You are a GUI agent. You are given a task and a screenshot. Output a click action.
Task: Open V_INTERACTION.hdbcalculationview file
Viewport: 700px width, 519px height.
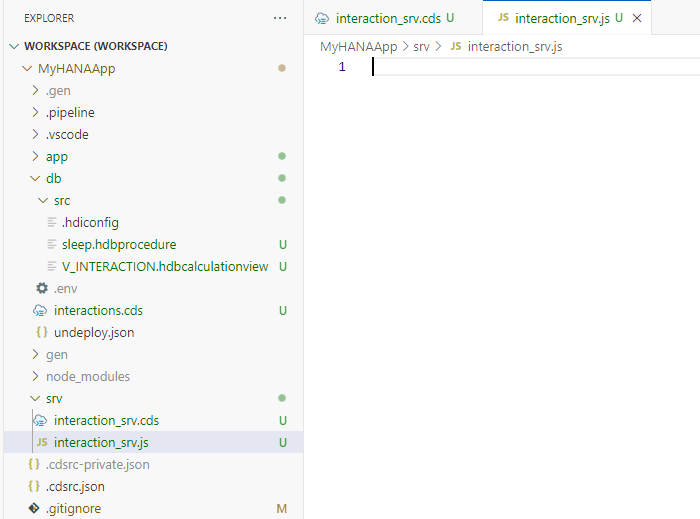165,266
